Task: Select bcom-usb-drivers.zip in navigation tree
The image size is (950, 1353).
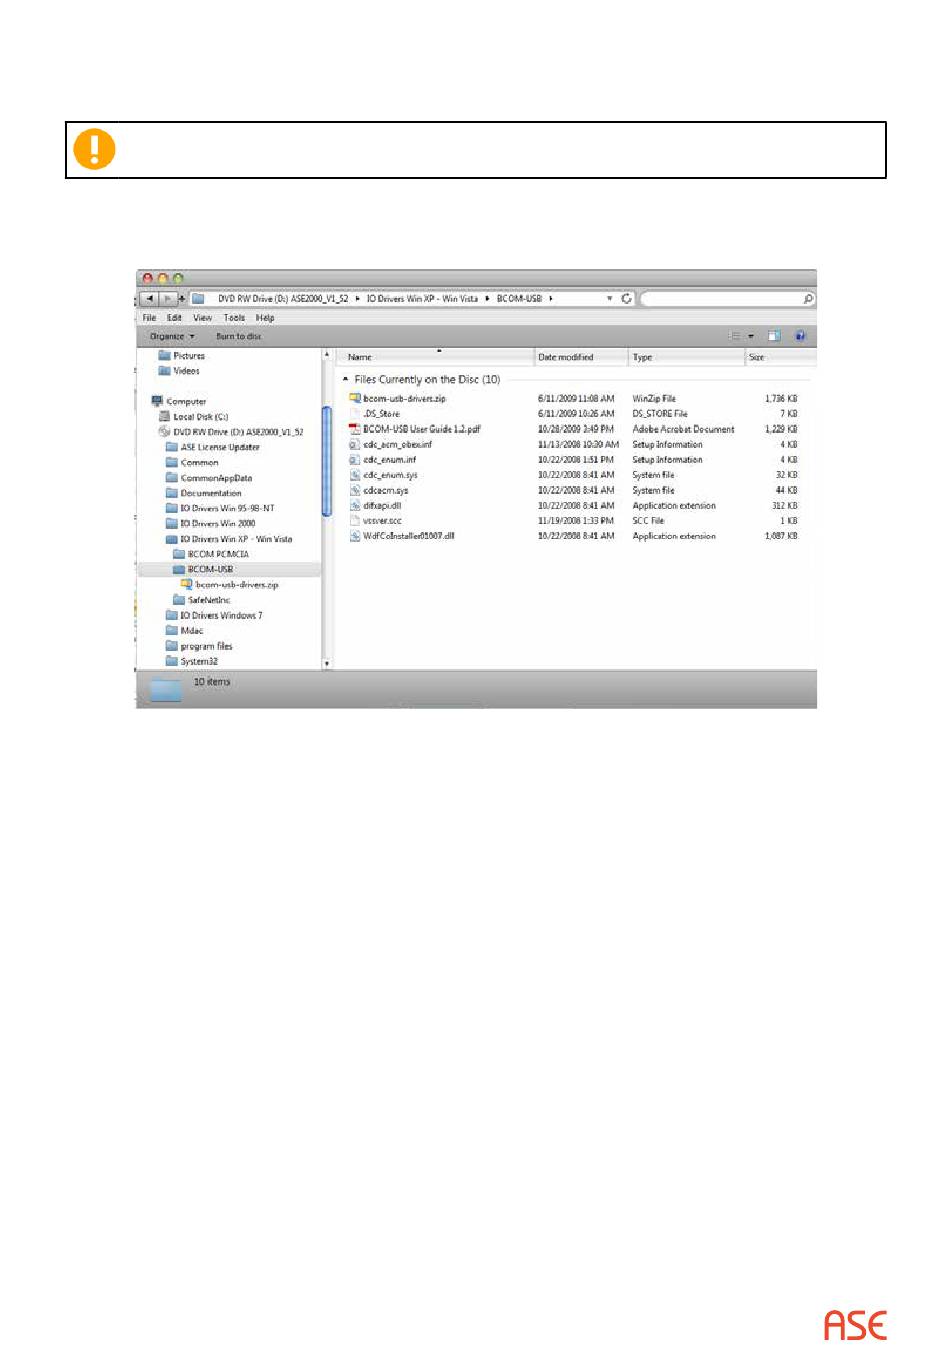Action: 236,585
